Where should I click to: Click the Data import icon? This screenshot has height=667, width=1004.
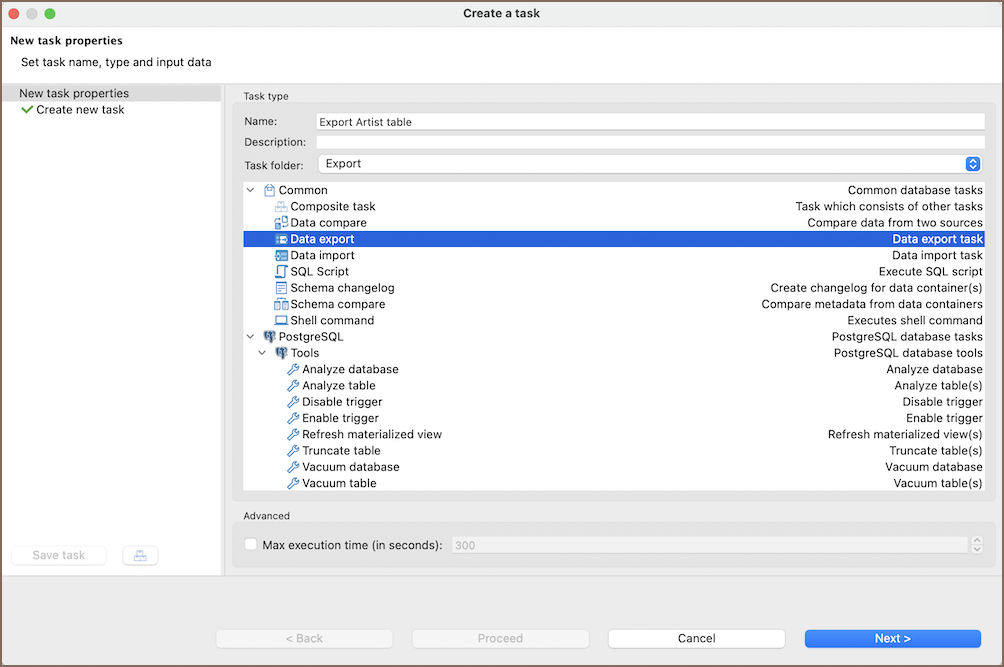pyautogui.click(x=281, y=256)
